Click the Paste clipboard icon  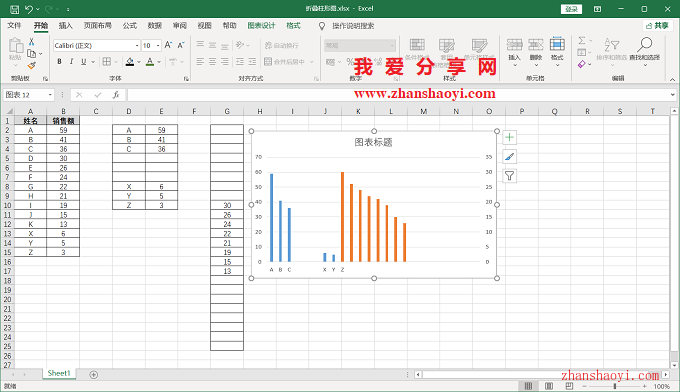click(x=16, y=46)
